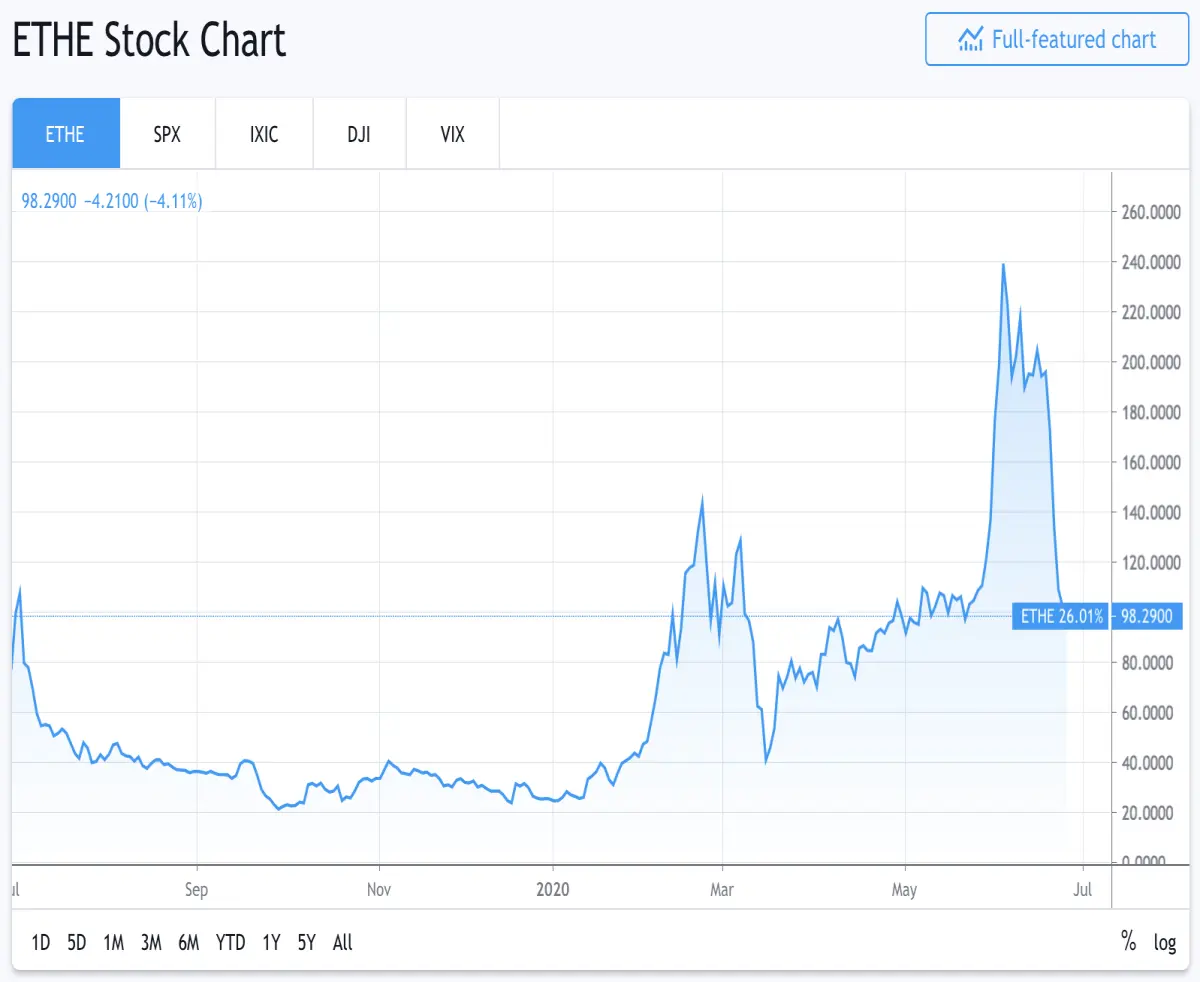Select the 1M time range
The width and height of the screenshot is (1200, 982).
[113, 942]
